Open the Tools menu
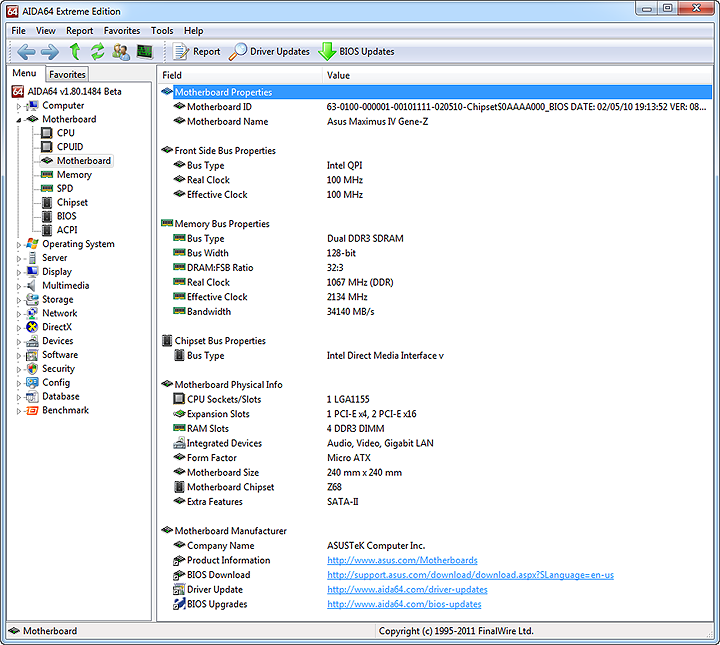This screenshot has width=720, height=645. pos(162,31)
